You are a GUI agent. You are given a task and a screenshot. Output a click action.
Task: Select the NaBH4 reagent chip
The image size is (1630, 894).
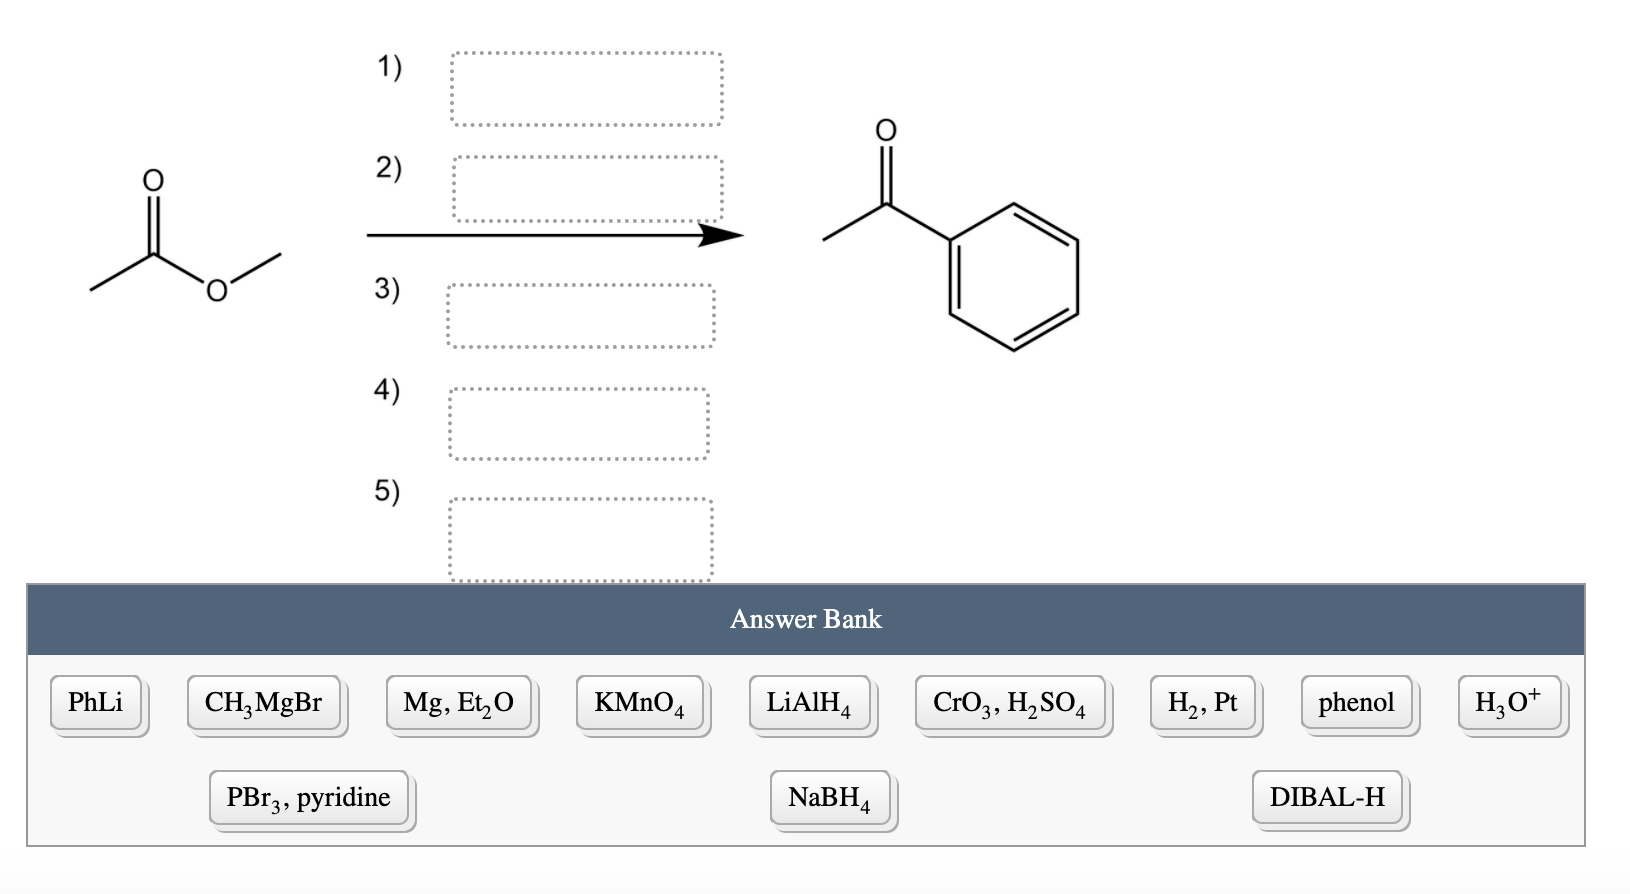click(831, 798)
